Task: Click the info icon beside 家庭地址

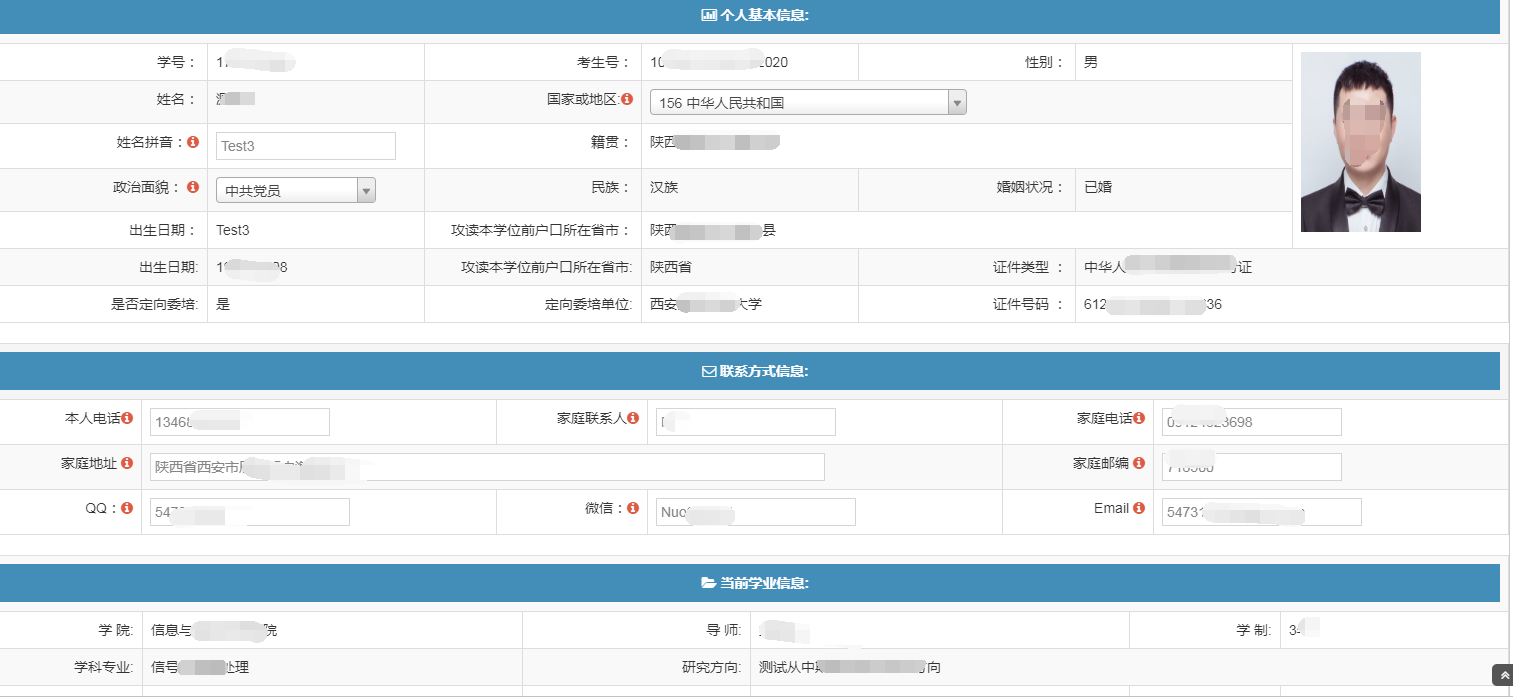Action: pyautogui.click(x=127, y=464)
